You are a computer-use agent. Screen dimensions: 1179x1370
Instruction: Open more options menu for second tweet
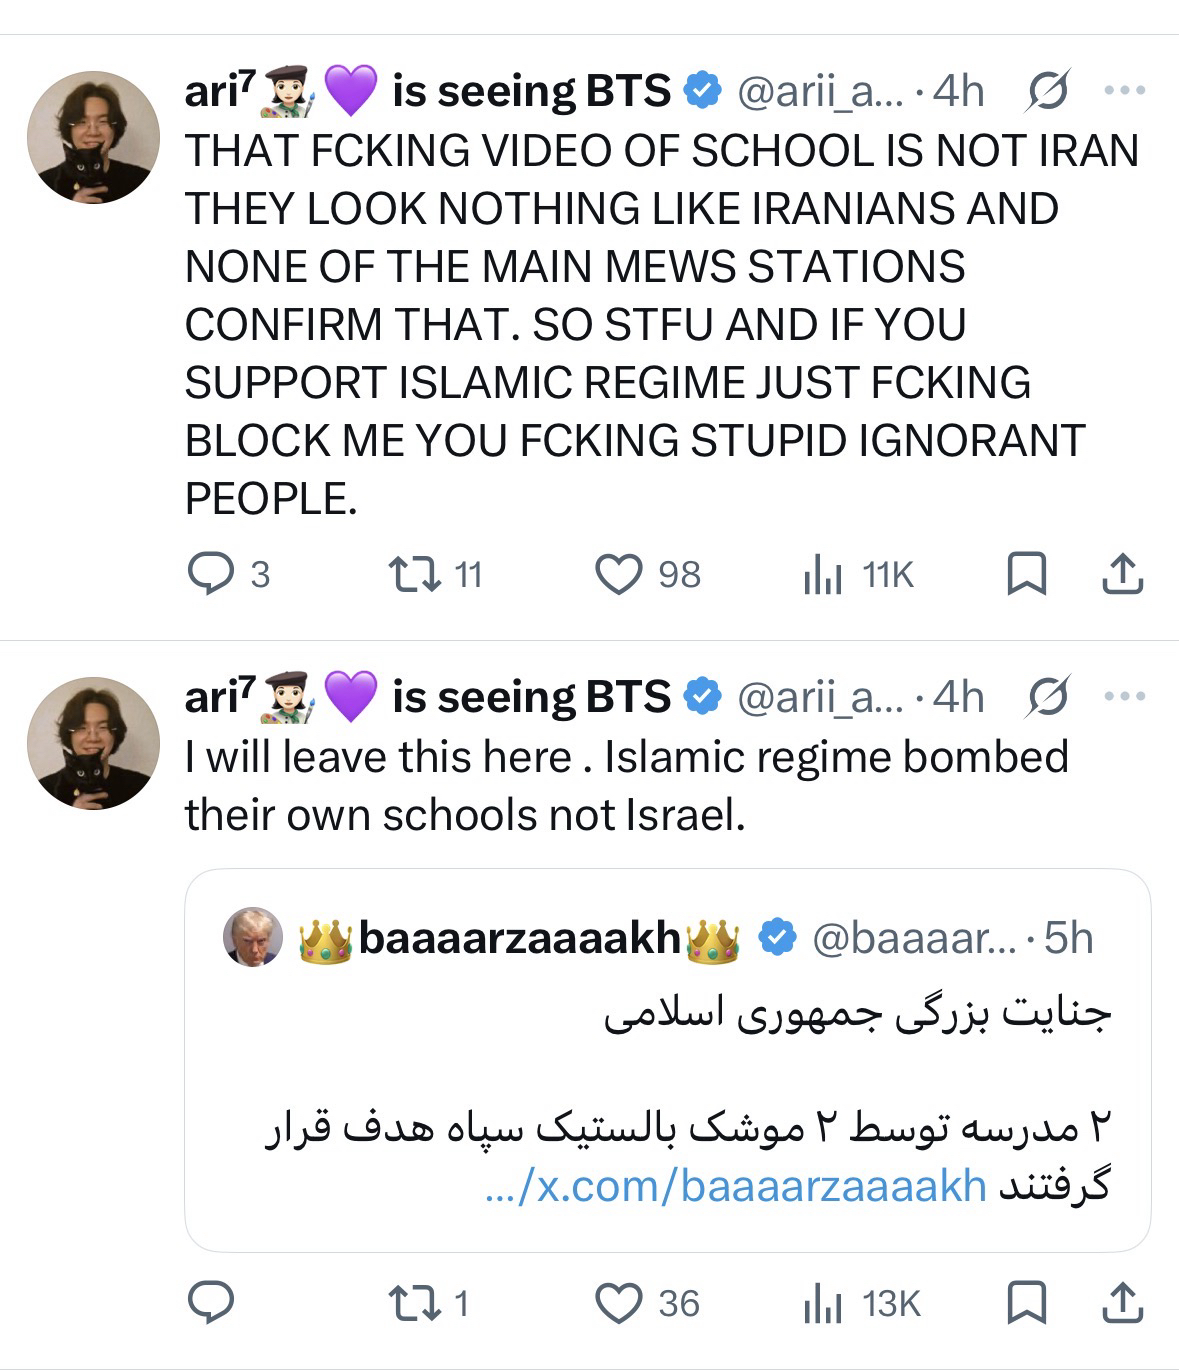coord(1124,697)
